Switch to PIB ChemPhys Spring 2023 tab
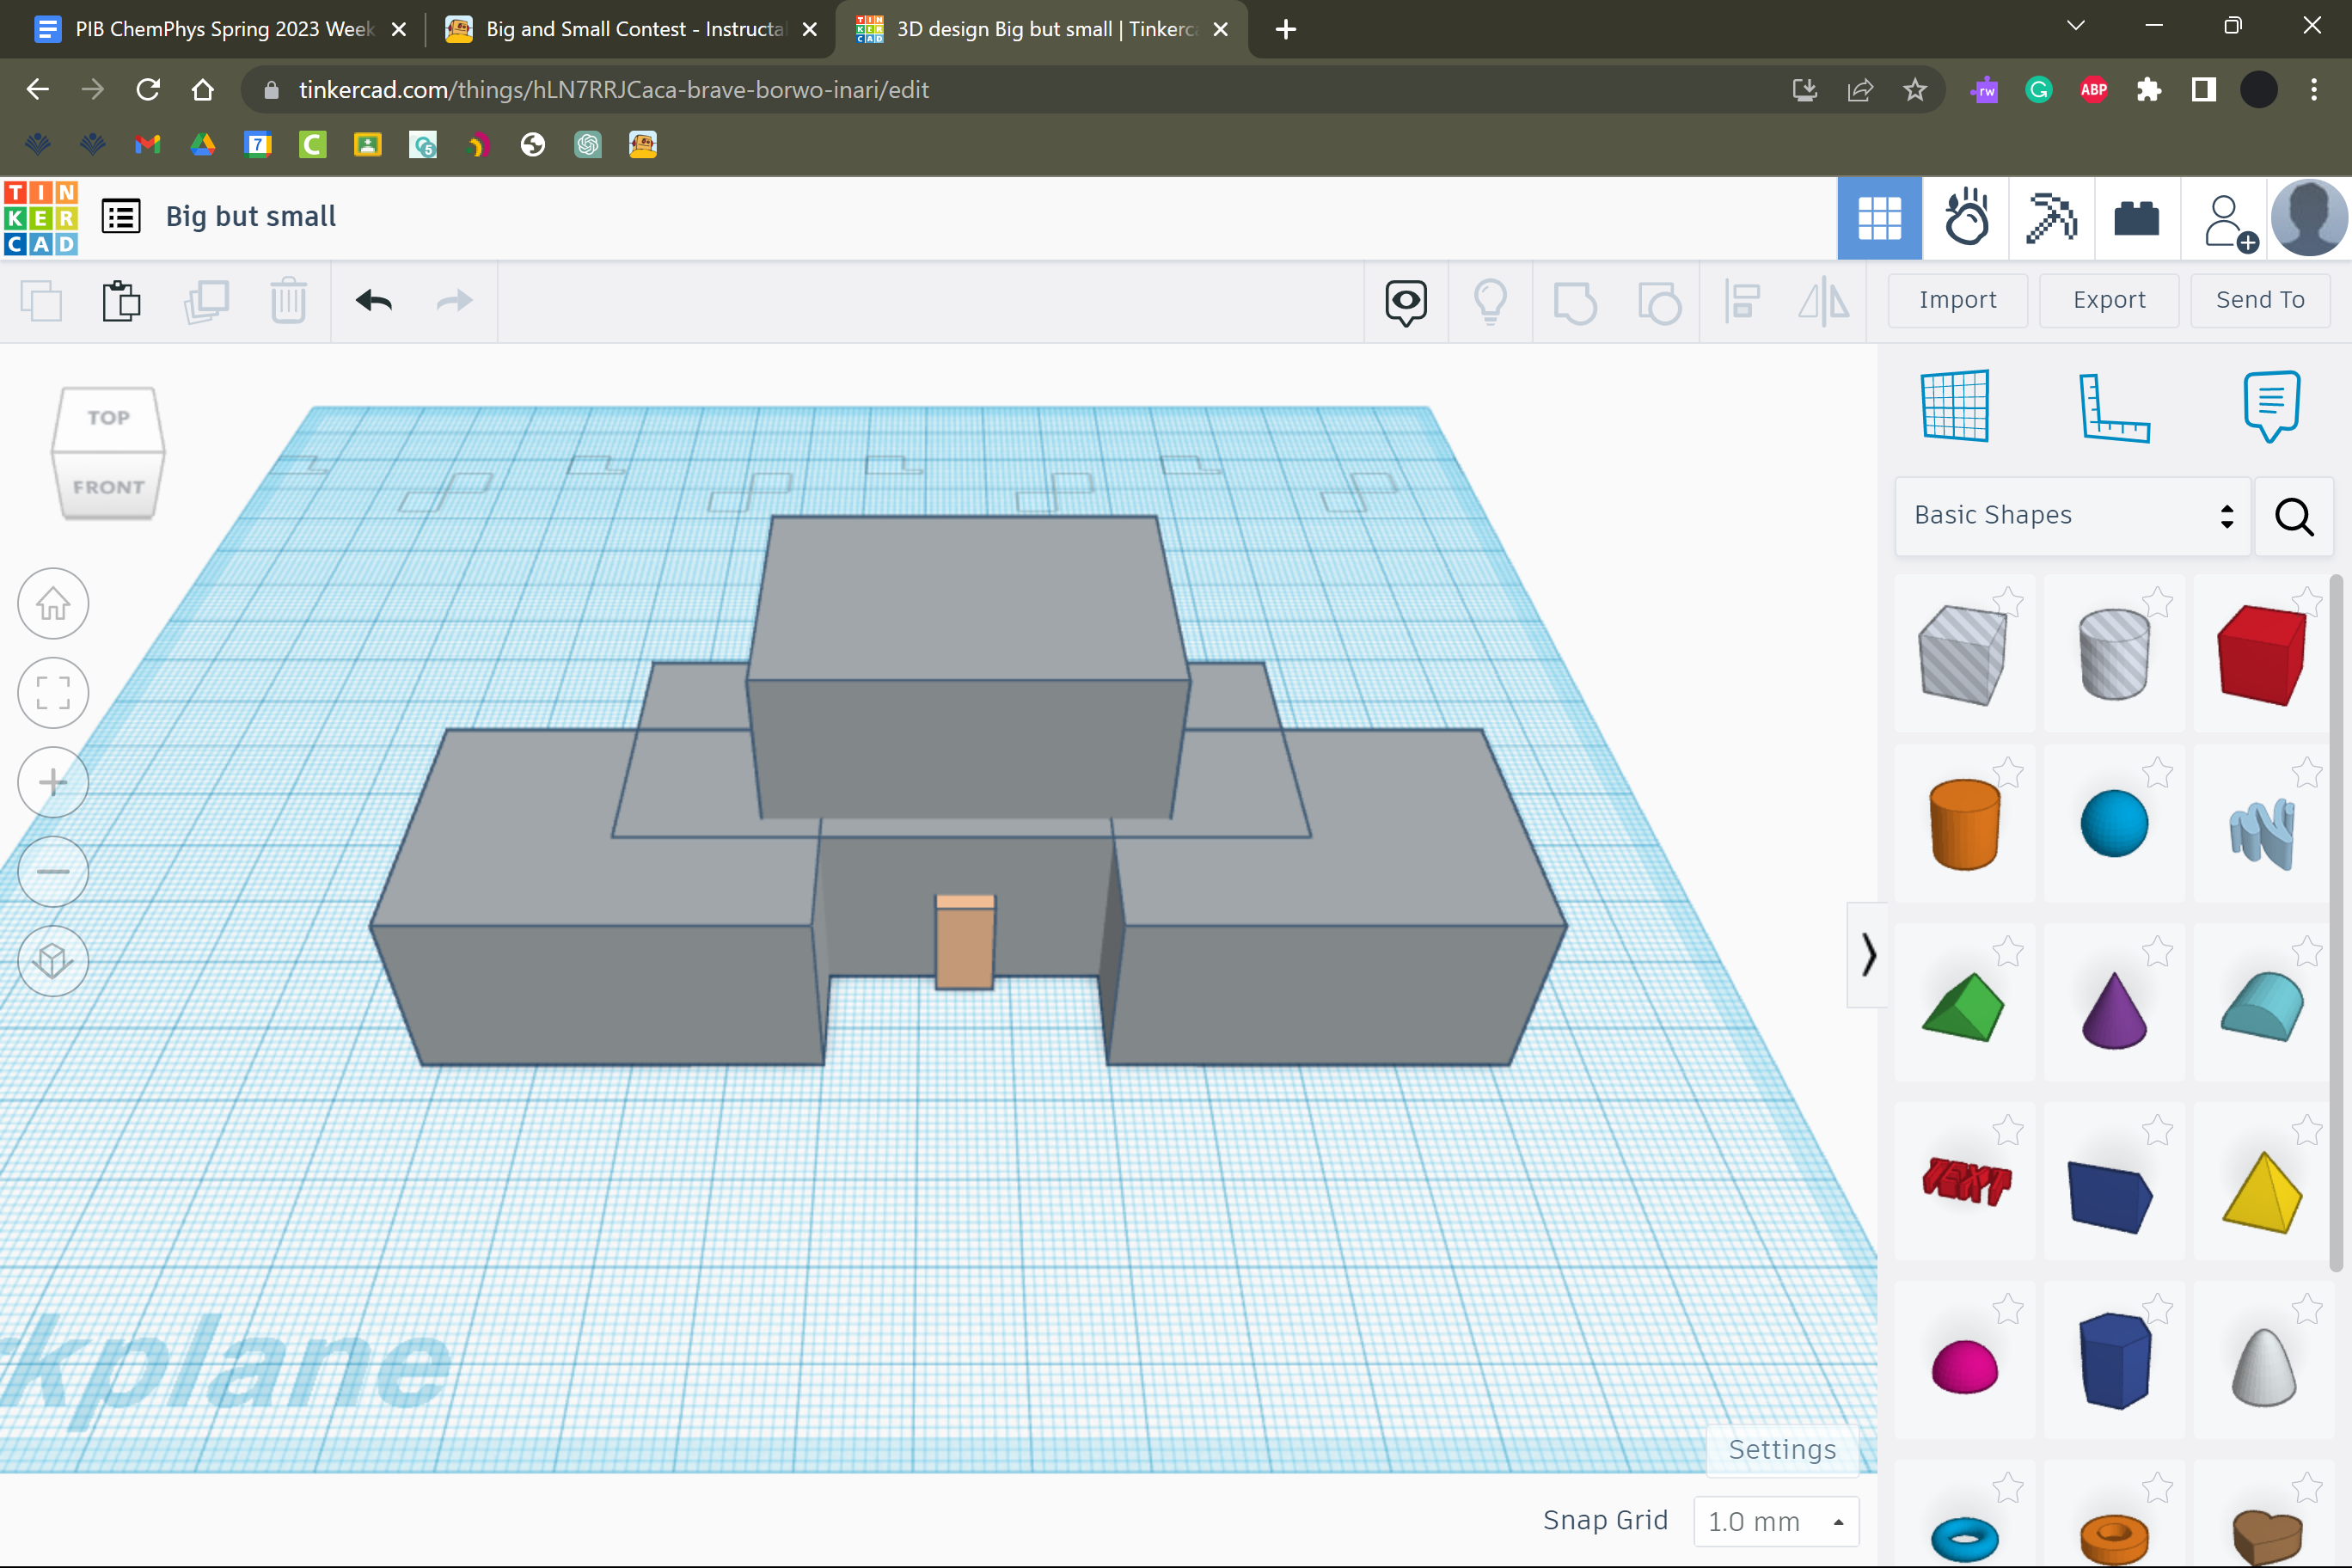 (222, 29)
